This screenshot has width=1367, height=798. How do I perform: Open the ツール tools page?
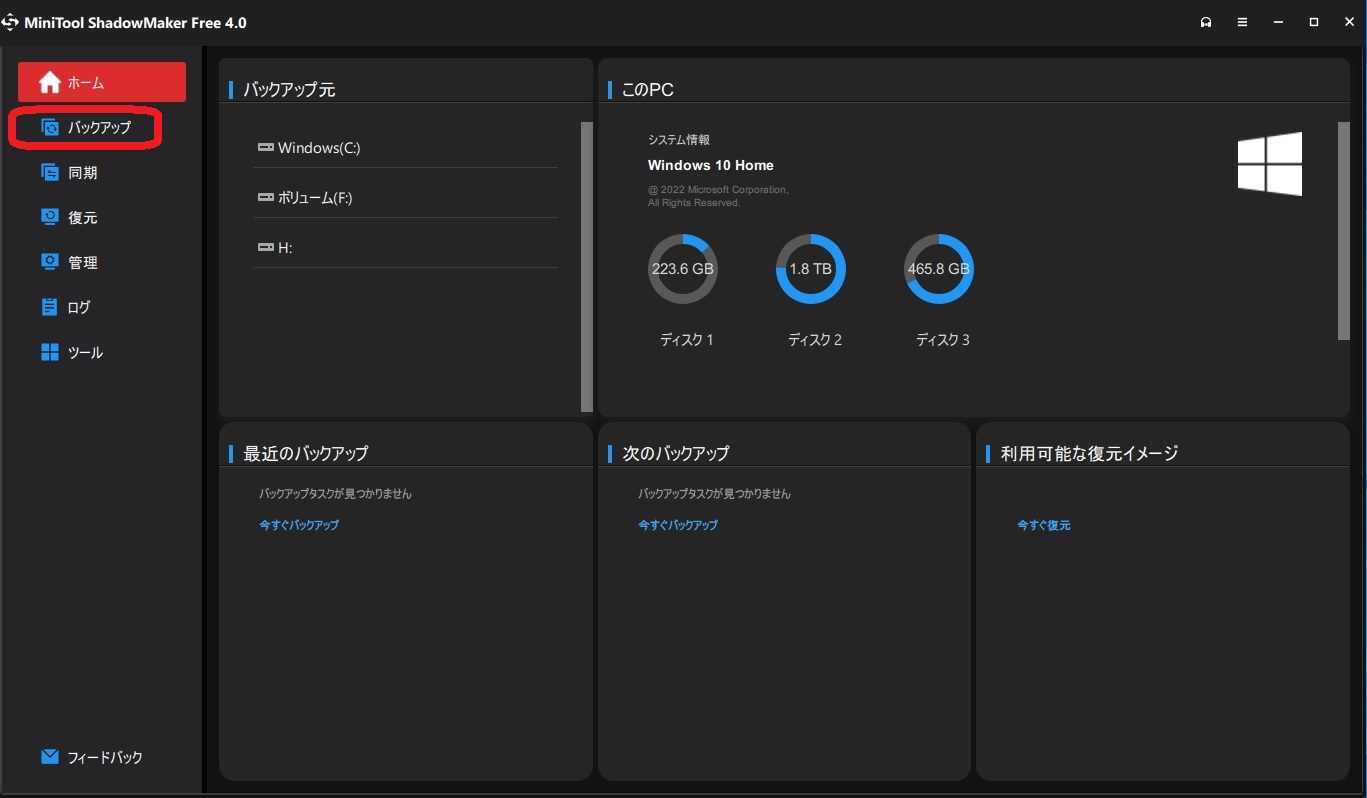[x=102, y=353]
